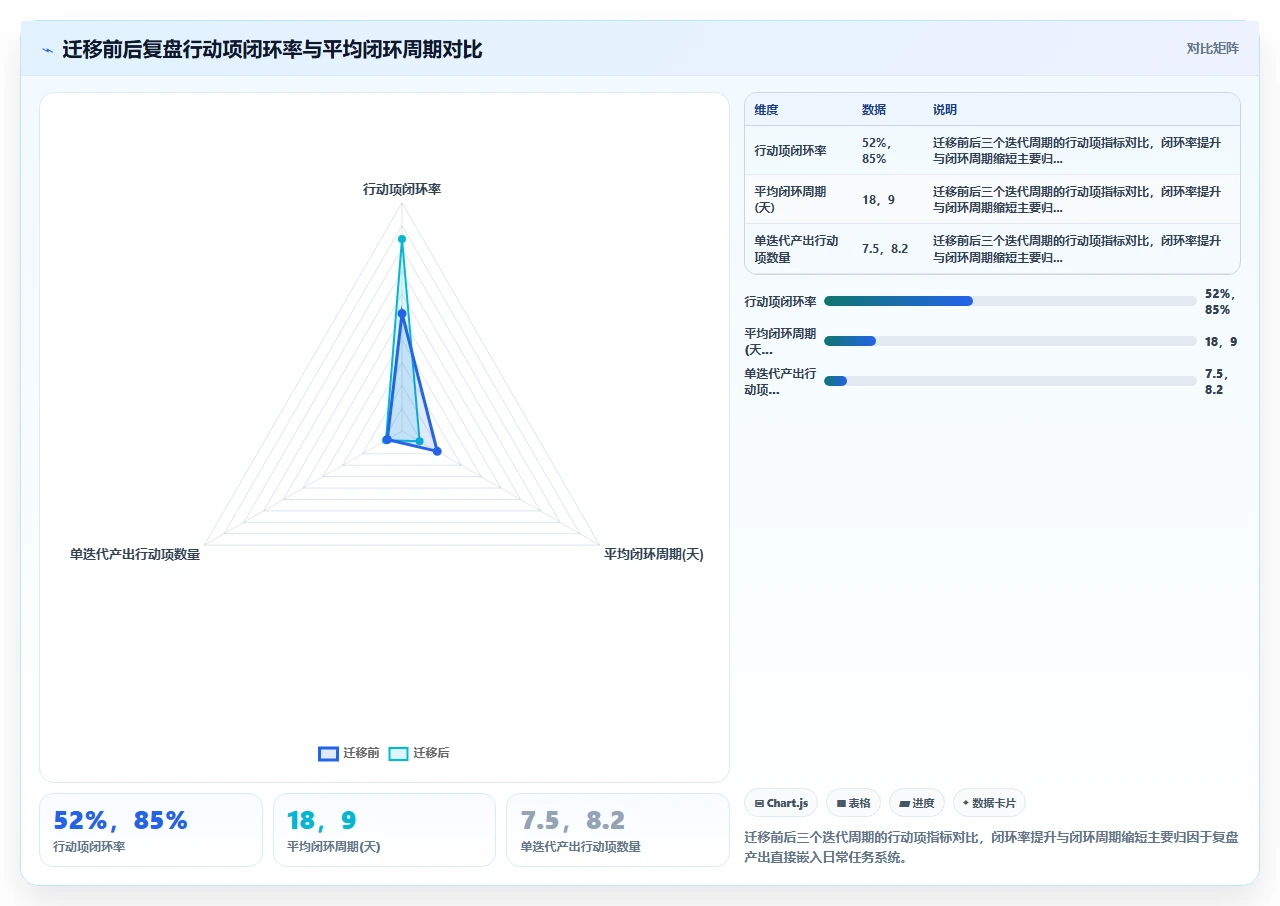Click the 52%, 85% value beside progress bar
Image resolution: width=1280 pixels, height=906 pixels.
[1221, 301]
